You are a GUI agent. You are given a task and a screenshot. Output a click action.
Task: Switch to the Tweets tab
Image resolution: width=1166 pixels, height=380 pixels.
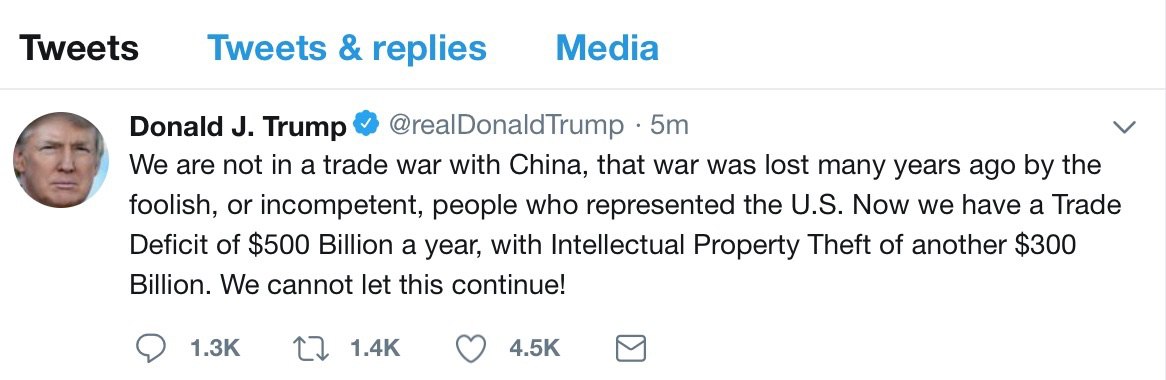coord(79,48)
